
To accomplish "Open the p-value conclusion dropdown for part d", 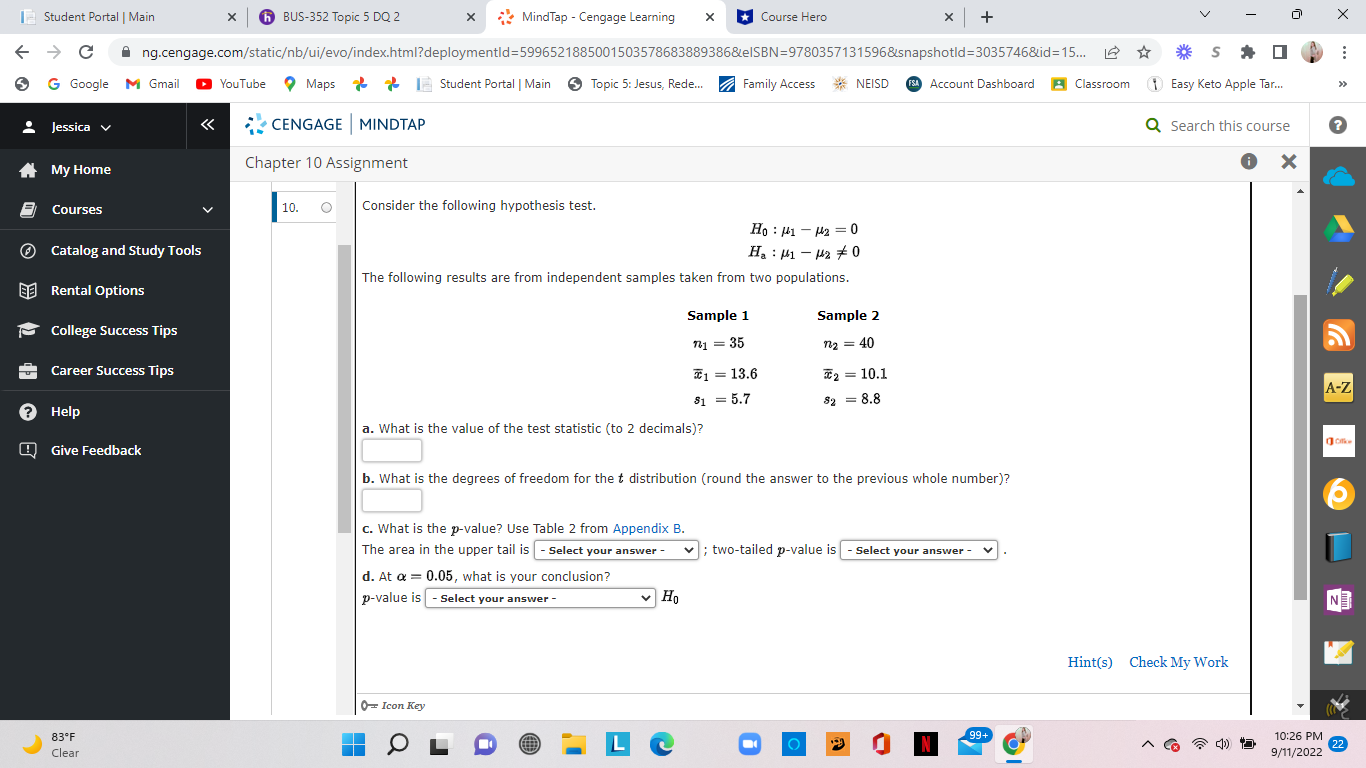I will pos(539,597).
